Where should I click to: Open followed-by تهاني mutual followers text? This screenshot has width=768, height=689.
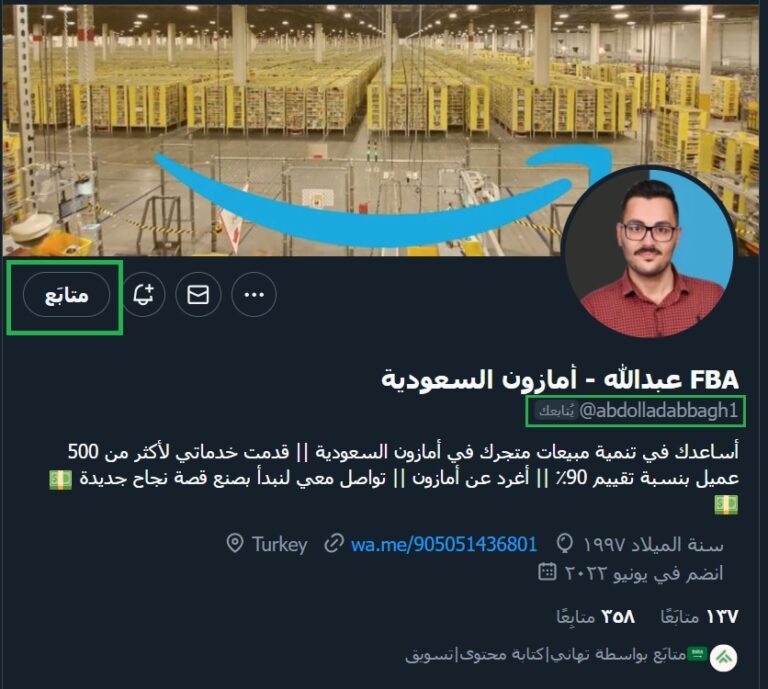click(546, 655)
